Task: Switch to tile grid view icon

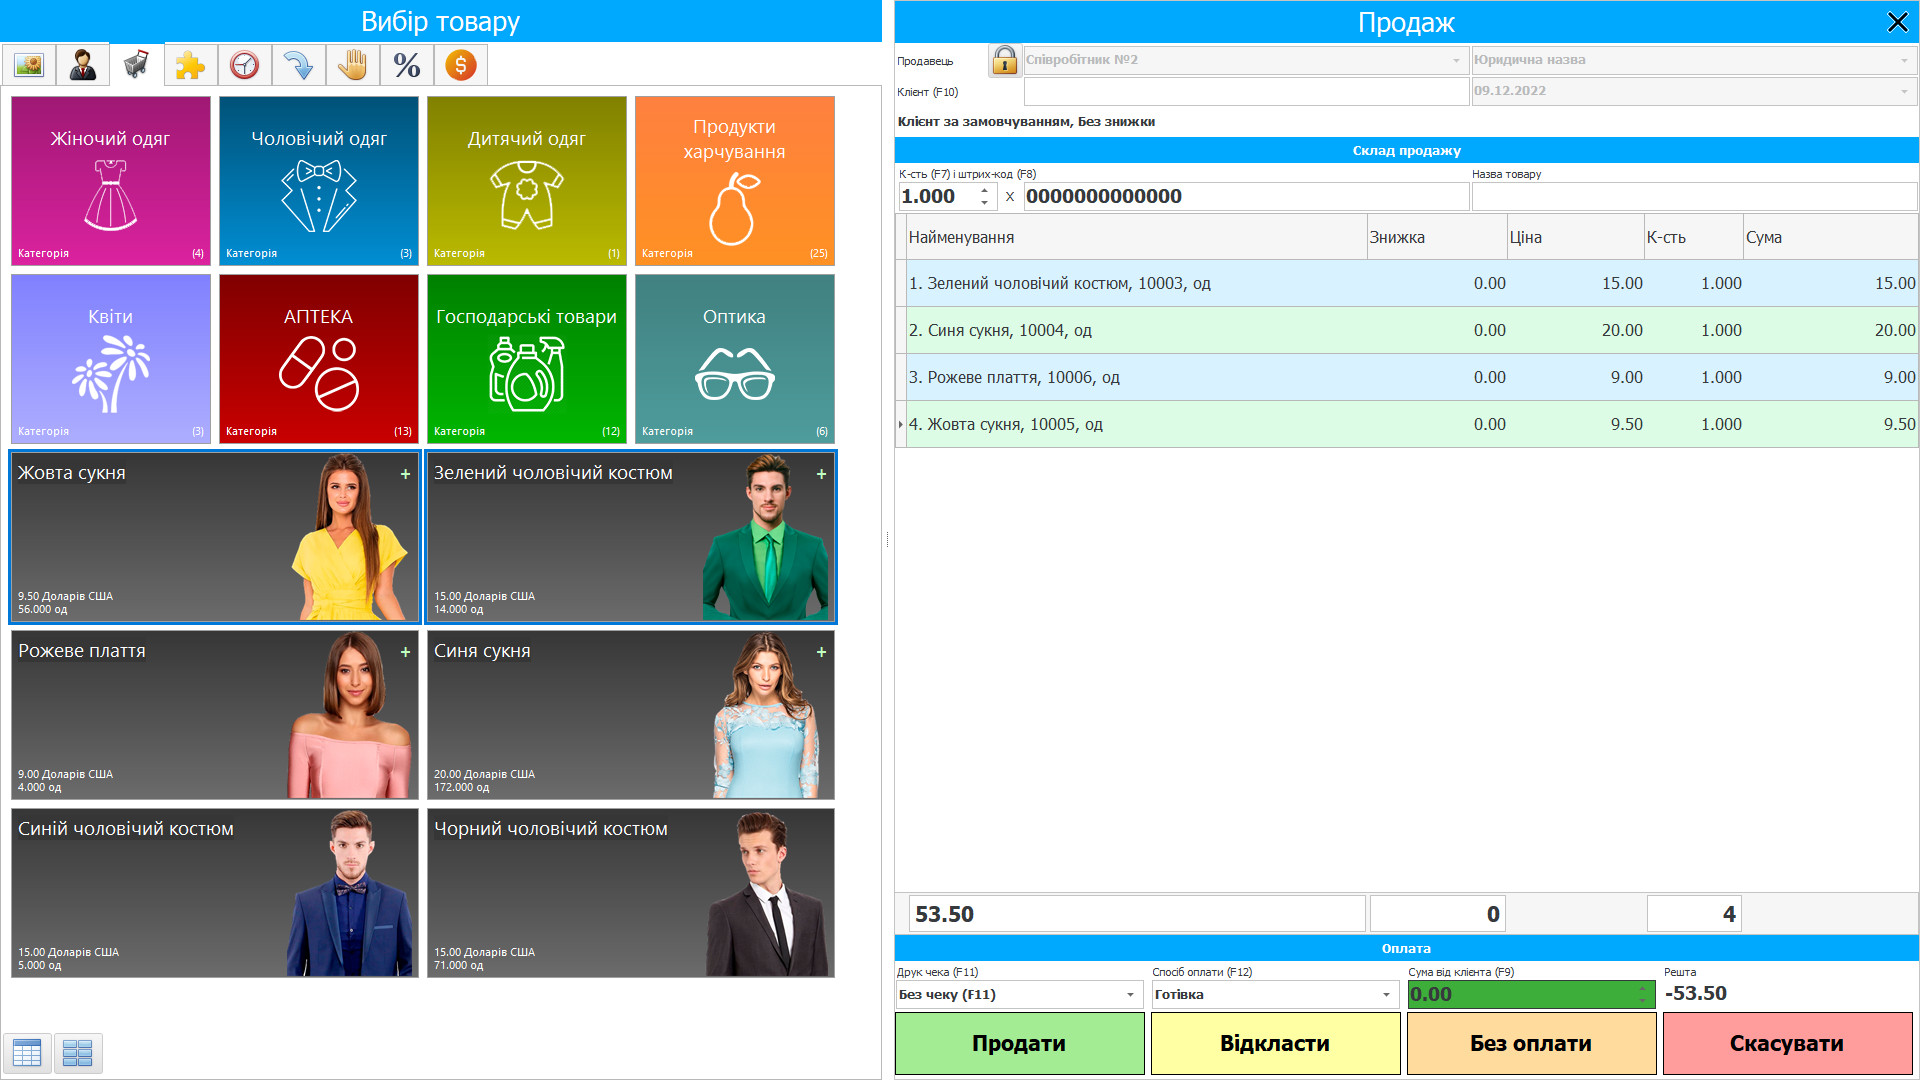Action: (77, 1052)
